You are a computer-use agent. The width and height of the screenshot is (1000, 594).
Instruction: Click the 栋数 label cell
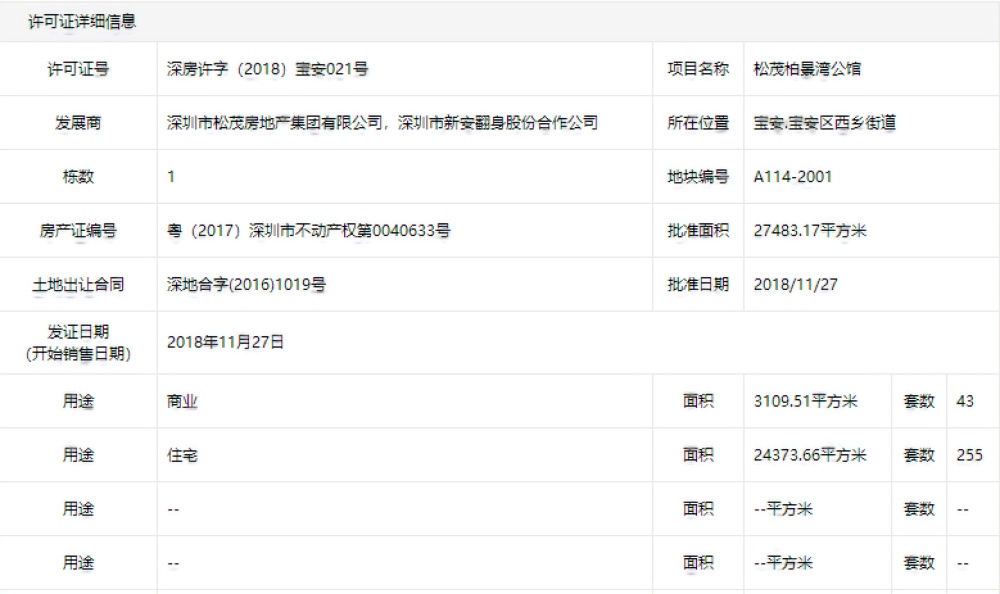[x=78, y=177]
